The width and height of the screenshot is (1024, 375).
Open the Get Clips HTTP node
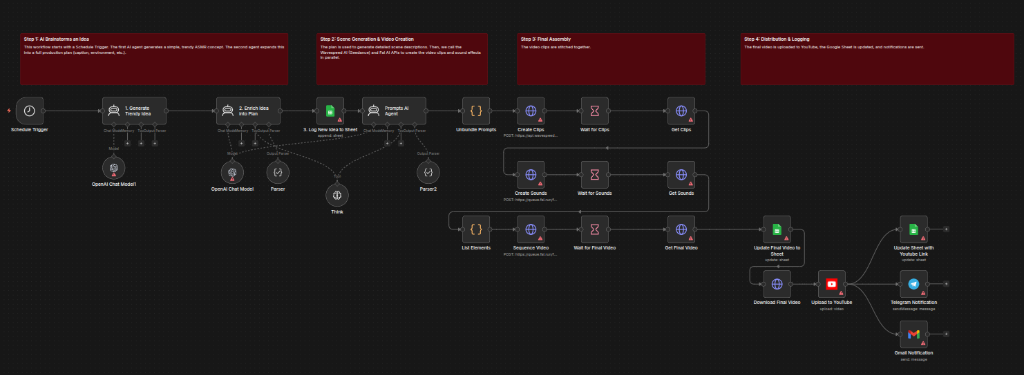click(x=681, y=111)
